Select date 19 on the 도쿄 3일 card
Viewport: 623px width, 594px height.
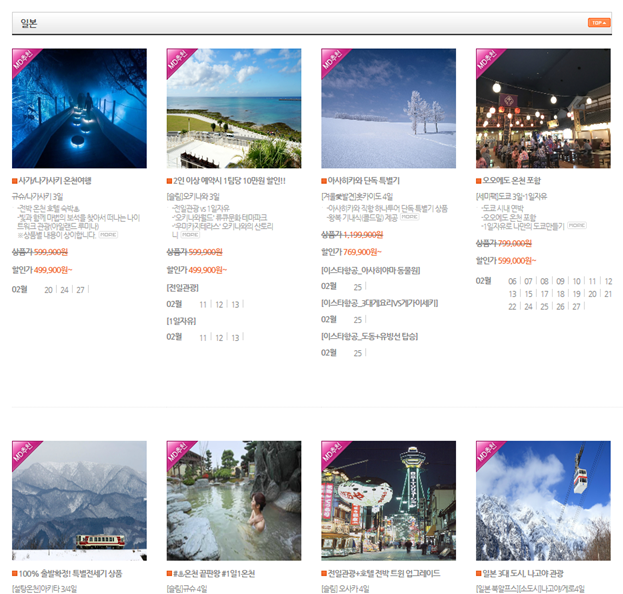577,294
